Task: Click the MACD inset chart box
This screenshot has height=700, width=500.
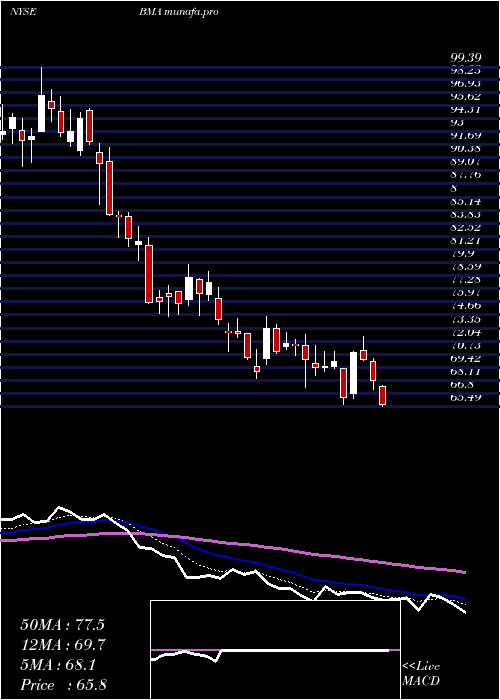Action: pyautogui.click(x=275, y=650)
